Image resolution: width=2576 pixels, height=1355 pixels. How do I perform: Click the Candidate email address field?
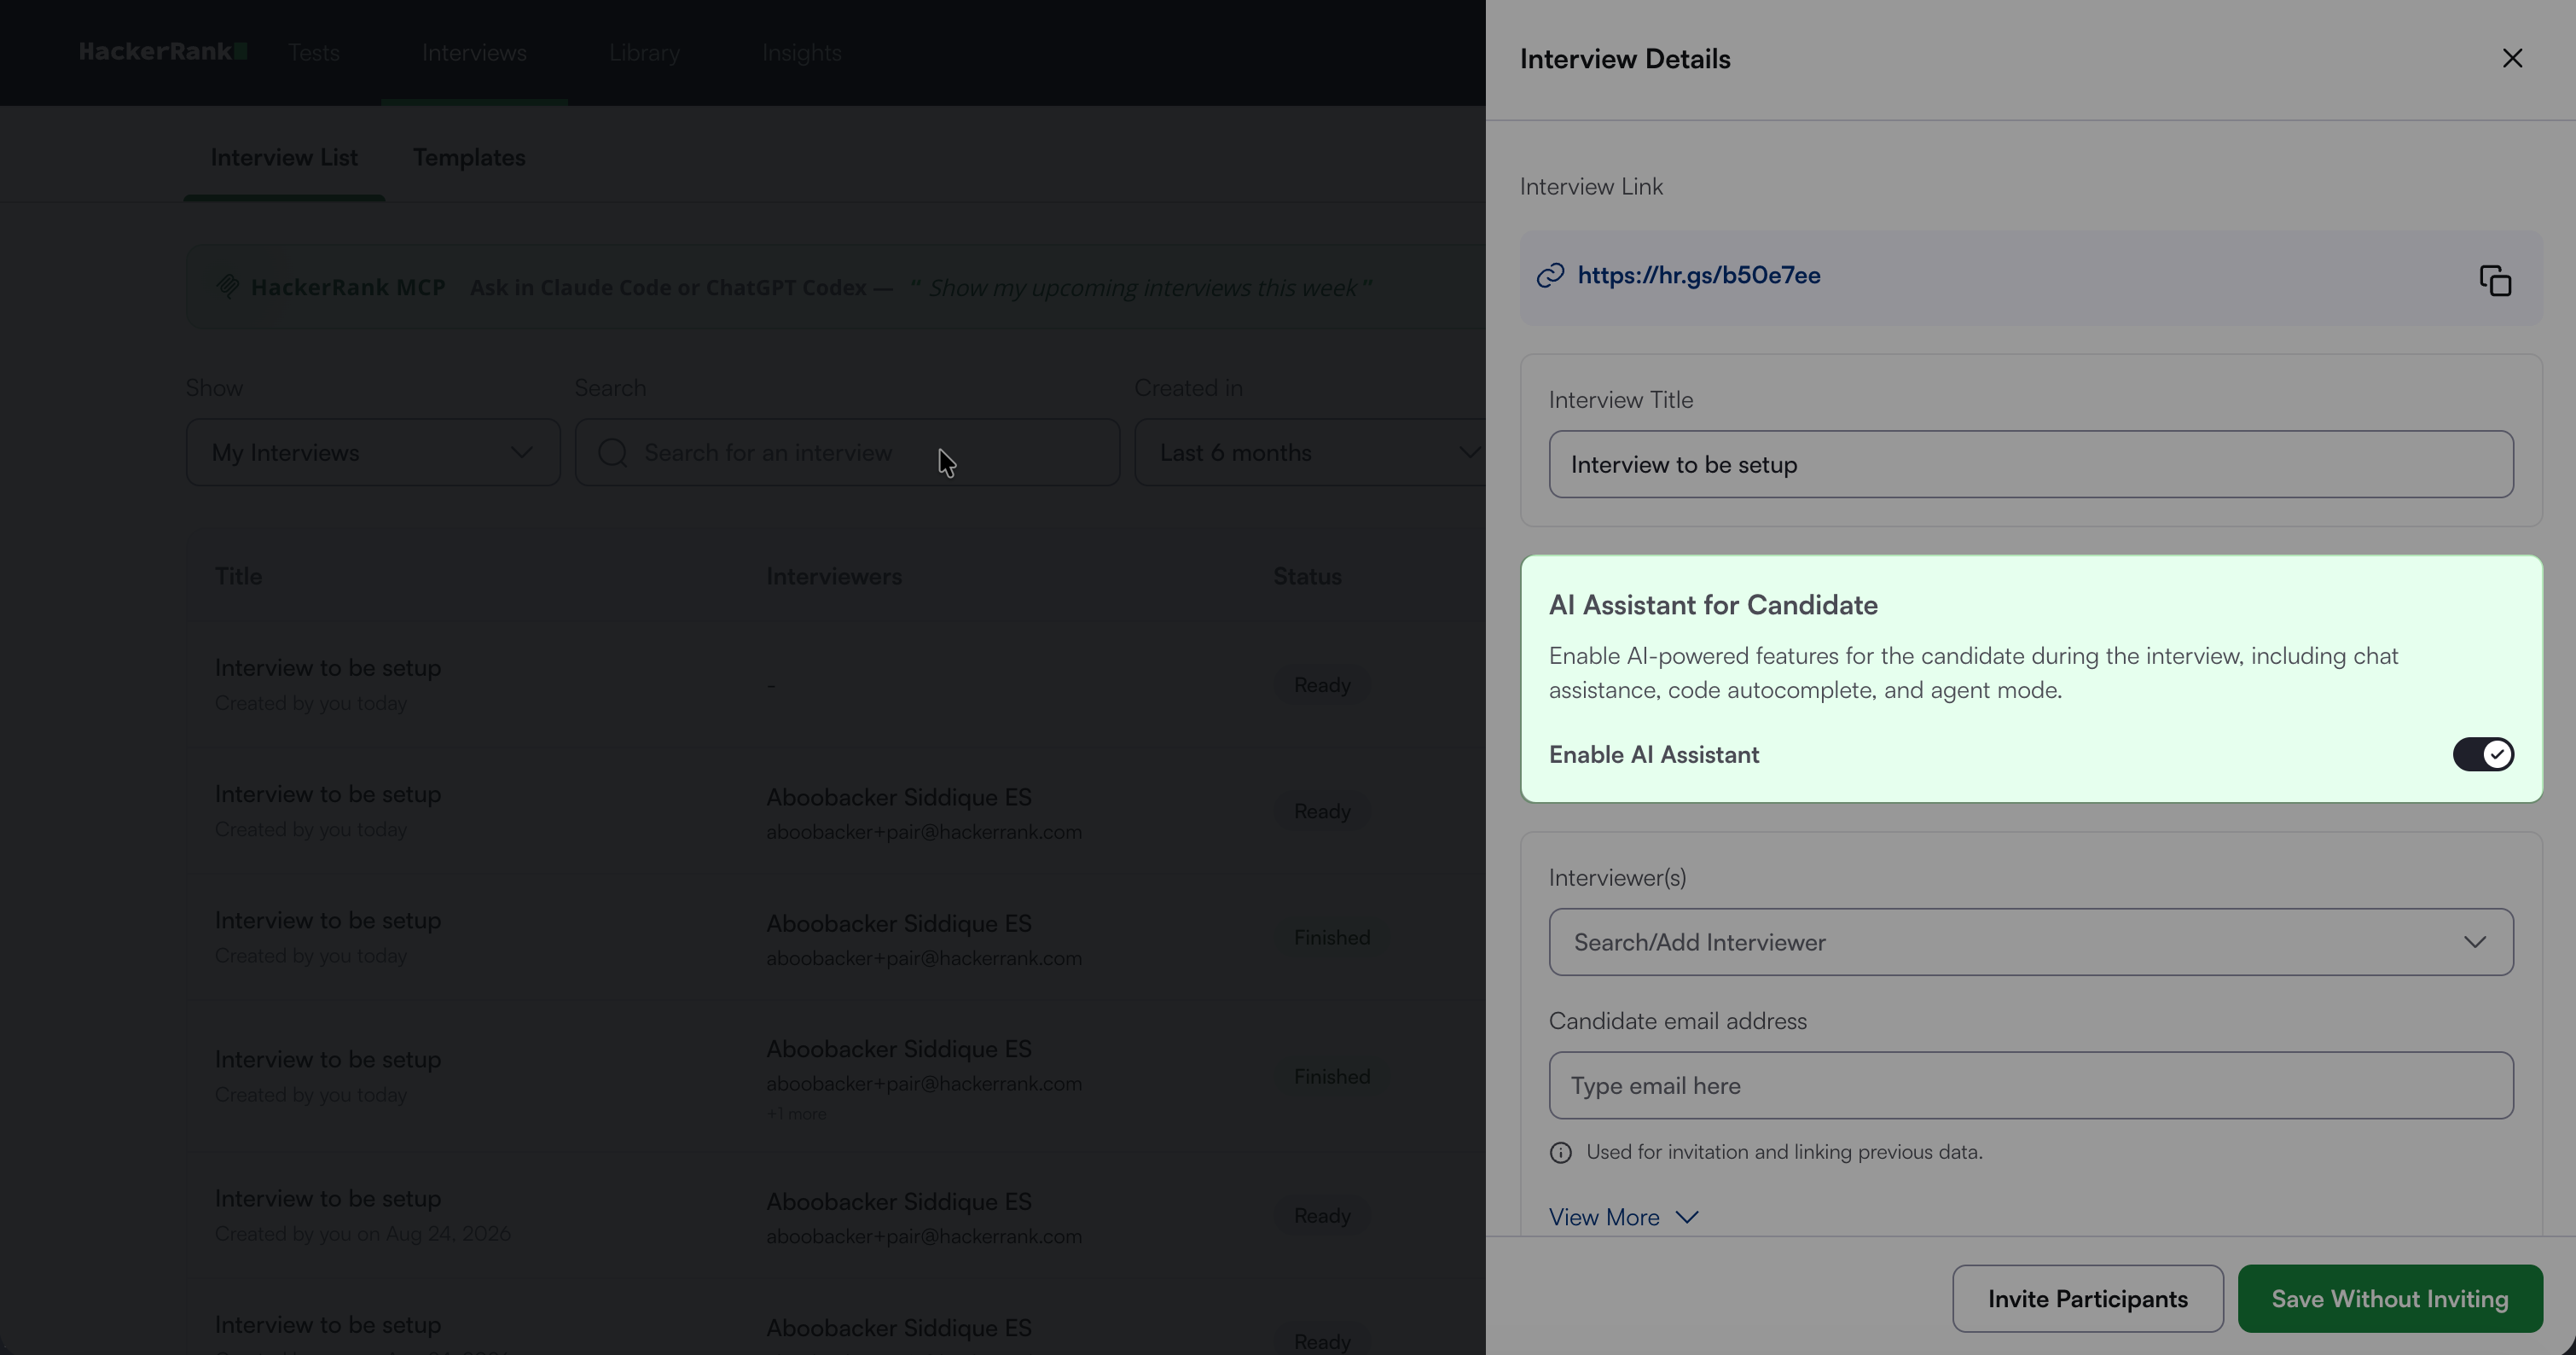tap(2031, 1085)
